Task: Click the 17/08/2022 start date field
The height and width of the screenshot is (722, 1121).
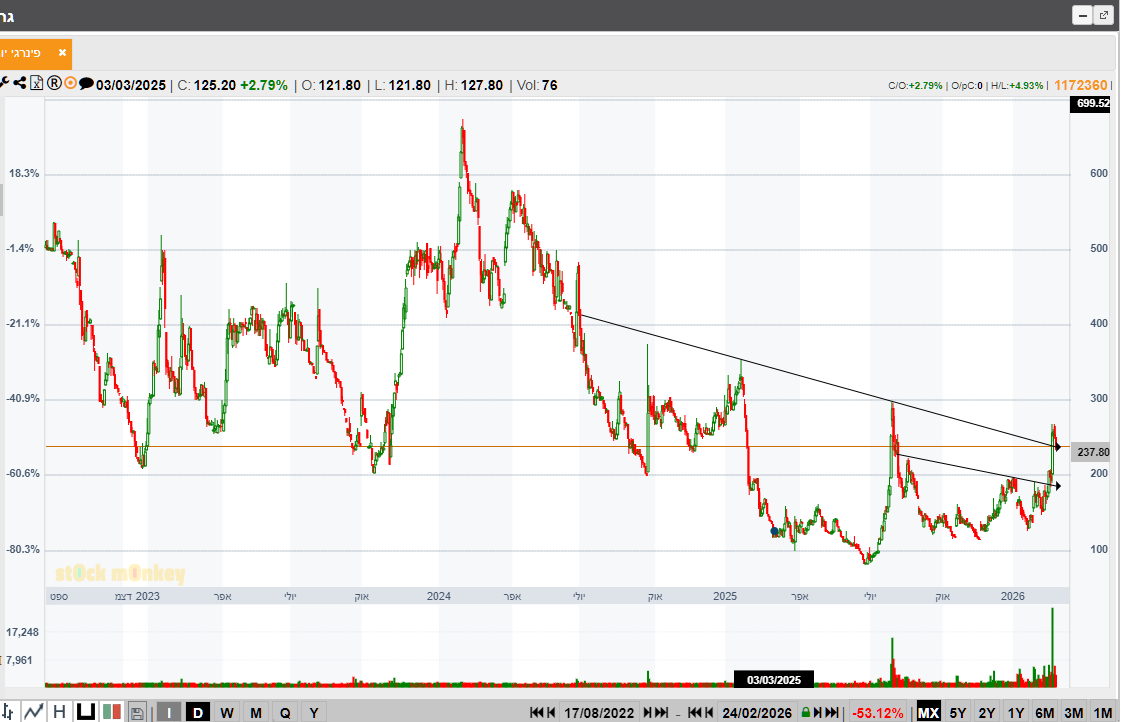Action: (x=600, y=713)
